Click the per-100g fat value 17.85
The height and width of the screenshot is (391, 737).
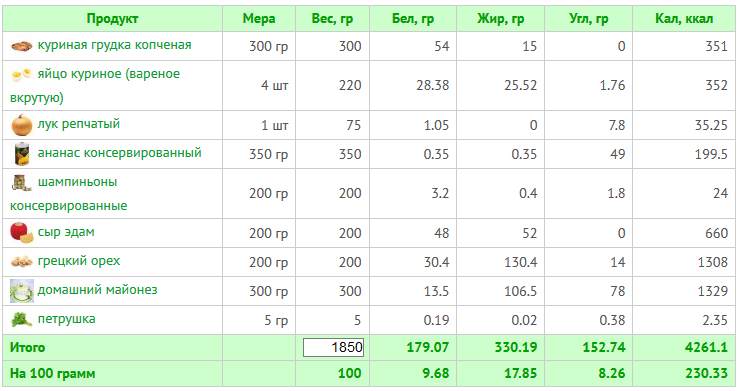tap(521, 374)
